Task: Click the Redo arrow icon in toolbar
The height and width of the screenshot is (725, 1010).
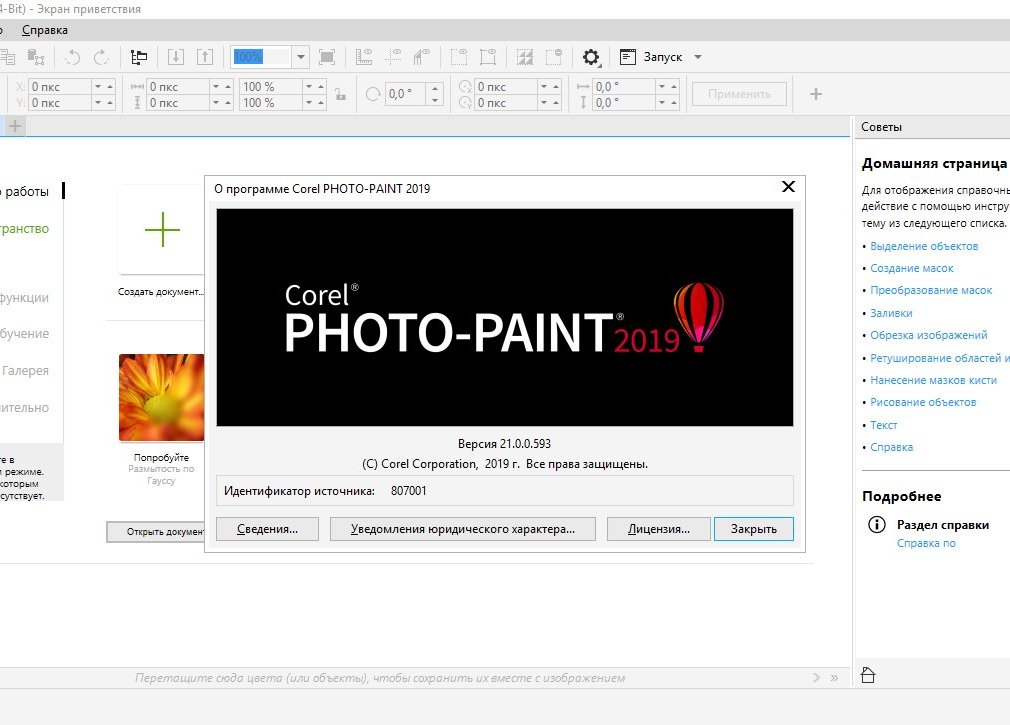Action: (x=101, y=57)
